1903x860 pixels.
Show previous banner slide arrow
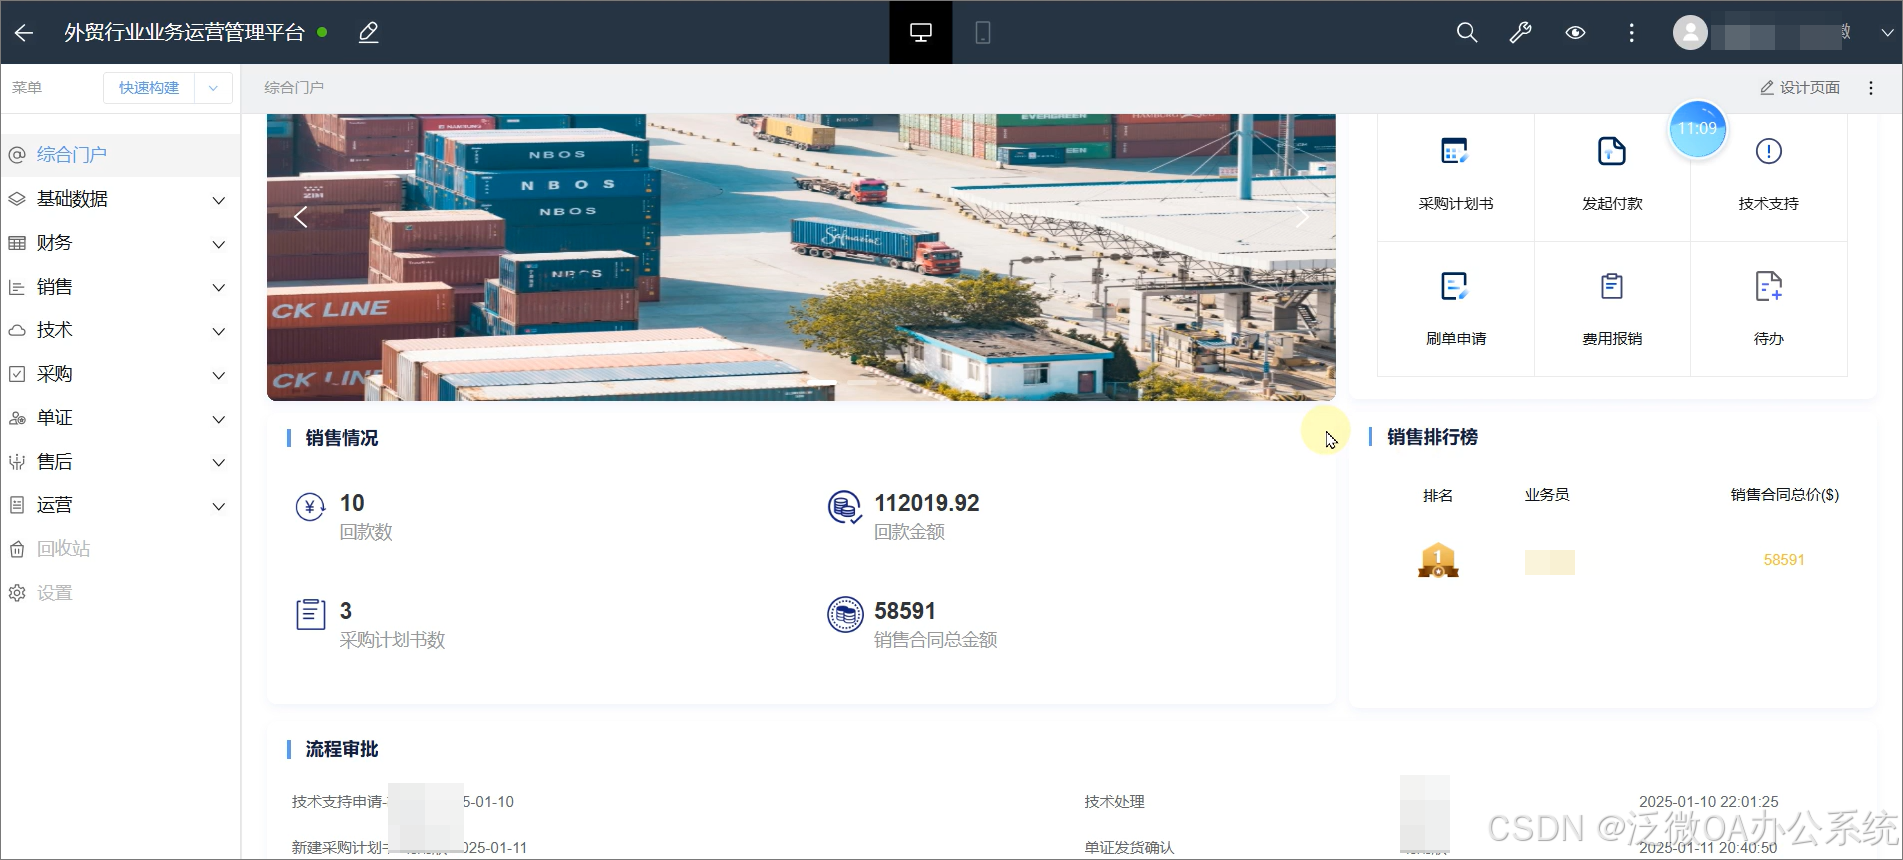pyautogui.click(x=301, y=217)
